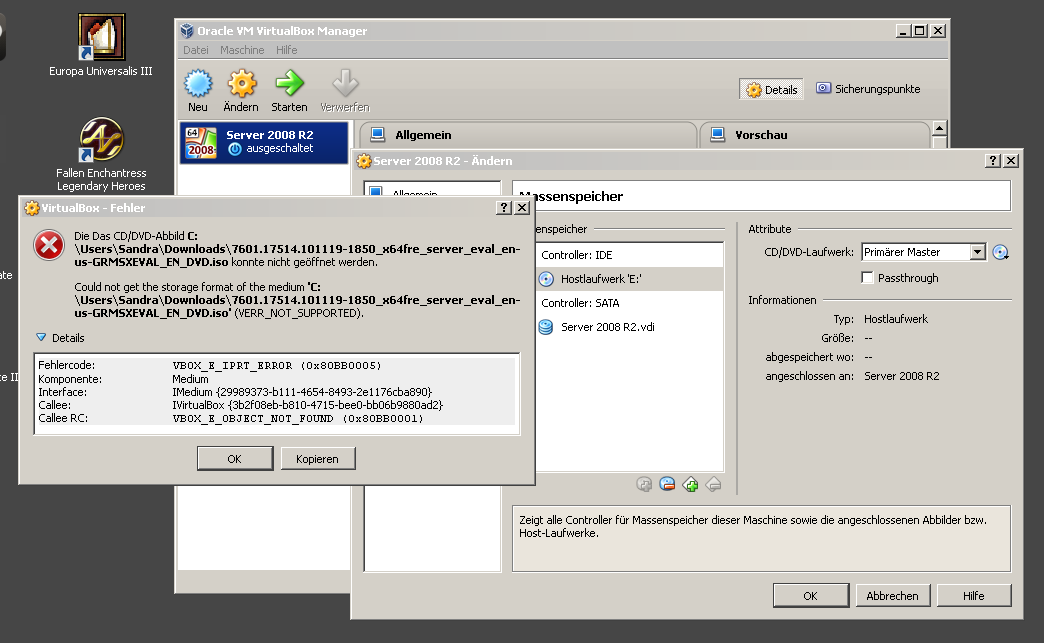
Task: Click the scroll-up arrow in the Manager details pane
Action: pyautogui.click(x=939, y=128)
